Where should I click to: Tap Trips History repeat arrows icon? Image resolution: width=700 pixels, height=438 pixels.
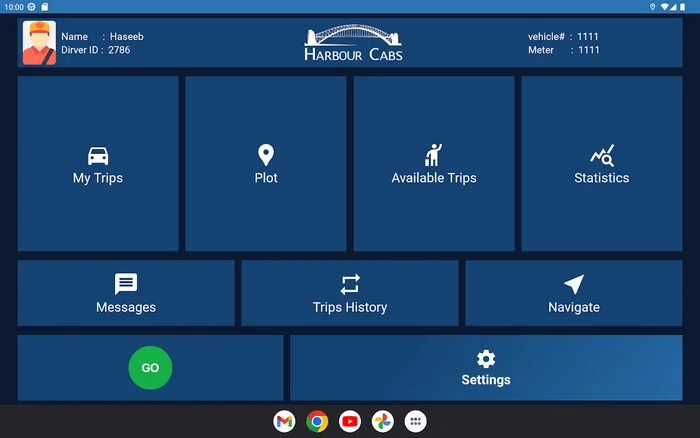(350, 284)
